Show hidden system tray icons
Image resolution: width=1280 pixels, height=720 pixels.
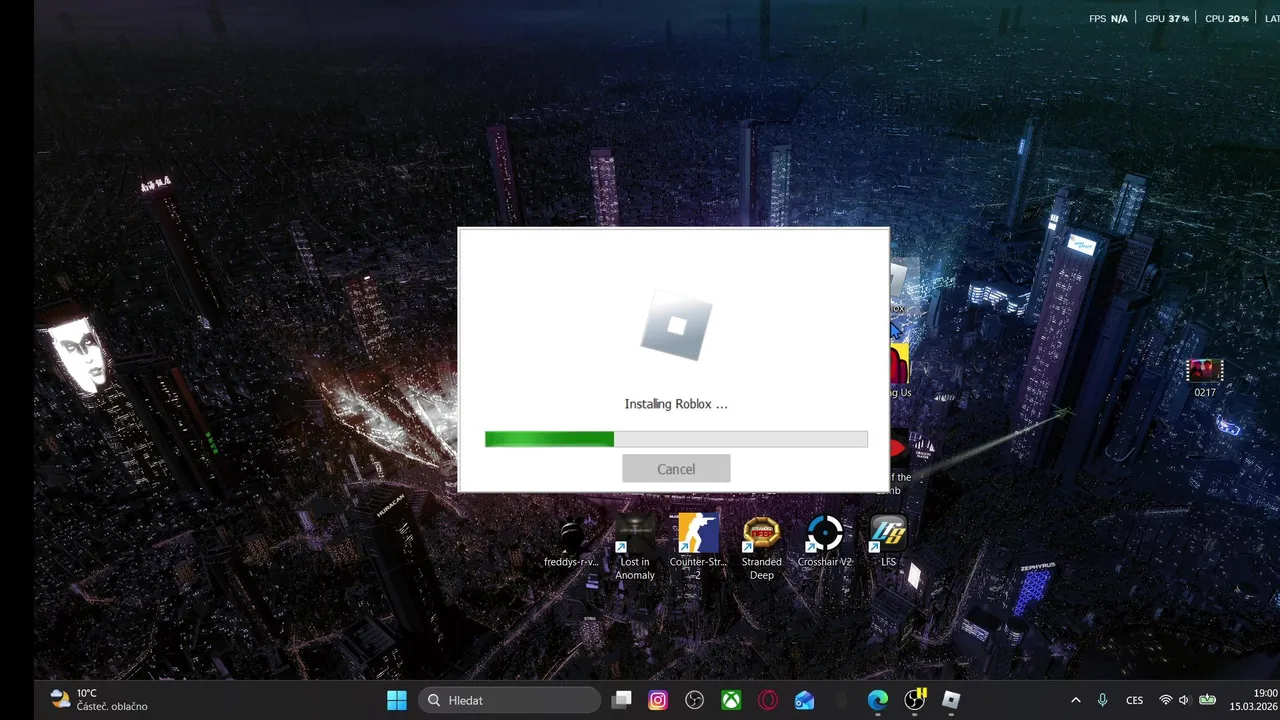[x=1076, y=700]
